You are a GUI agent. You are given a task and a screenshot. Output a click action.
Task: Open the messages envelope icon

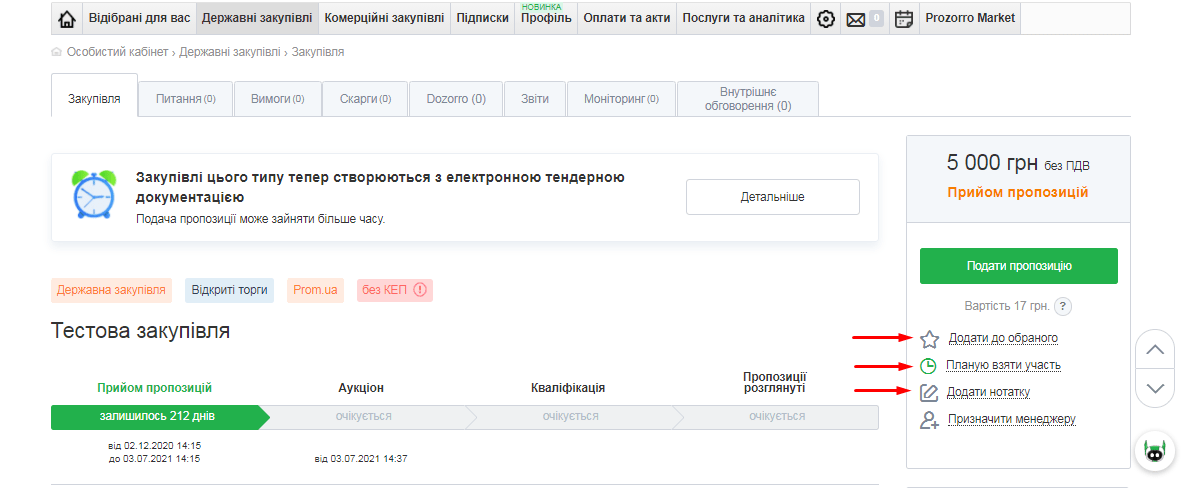coord(855,19)
